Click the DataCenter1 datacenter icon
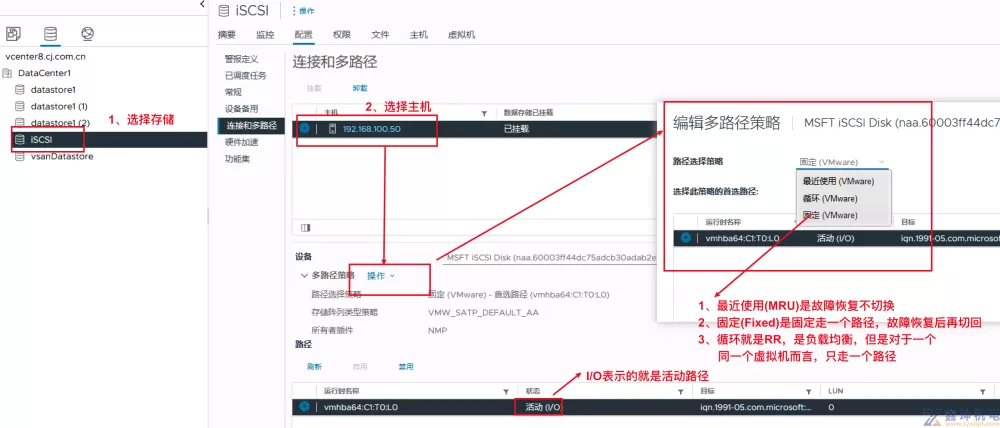 (7, 73)
